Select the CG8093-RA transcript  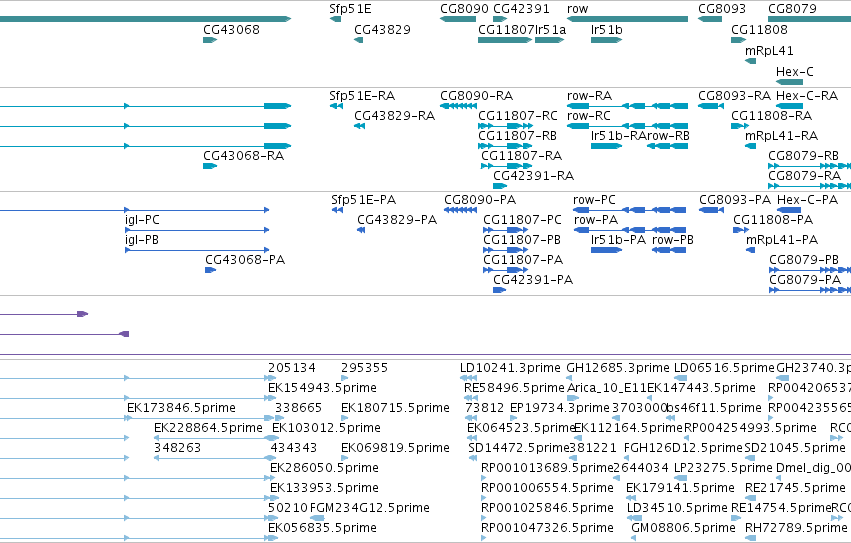[x=710, y=106]
